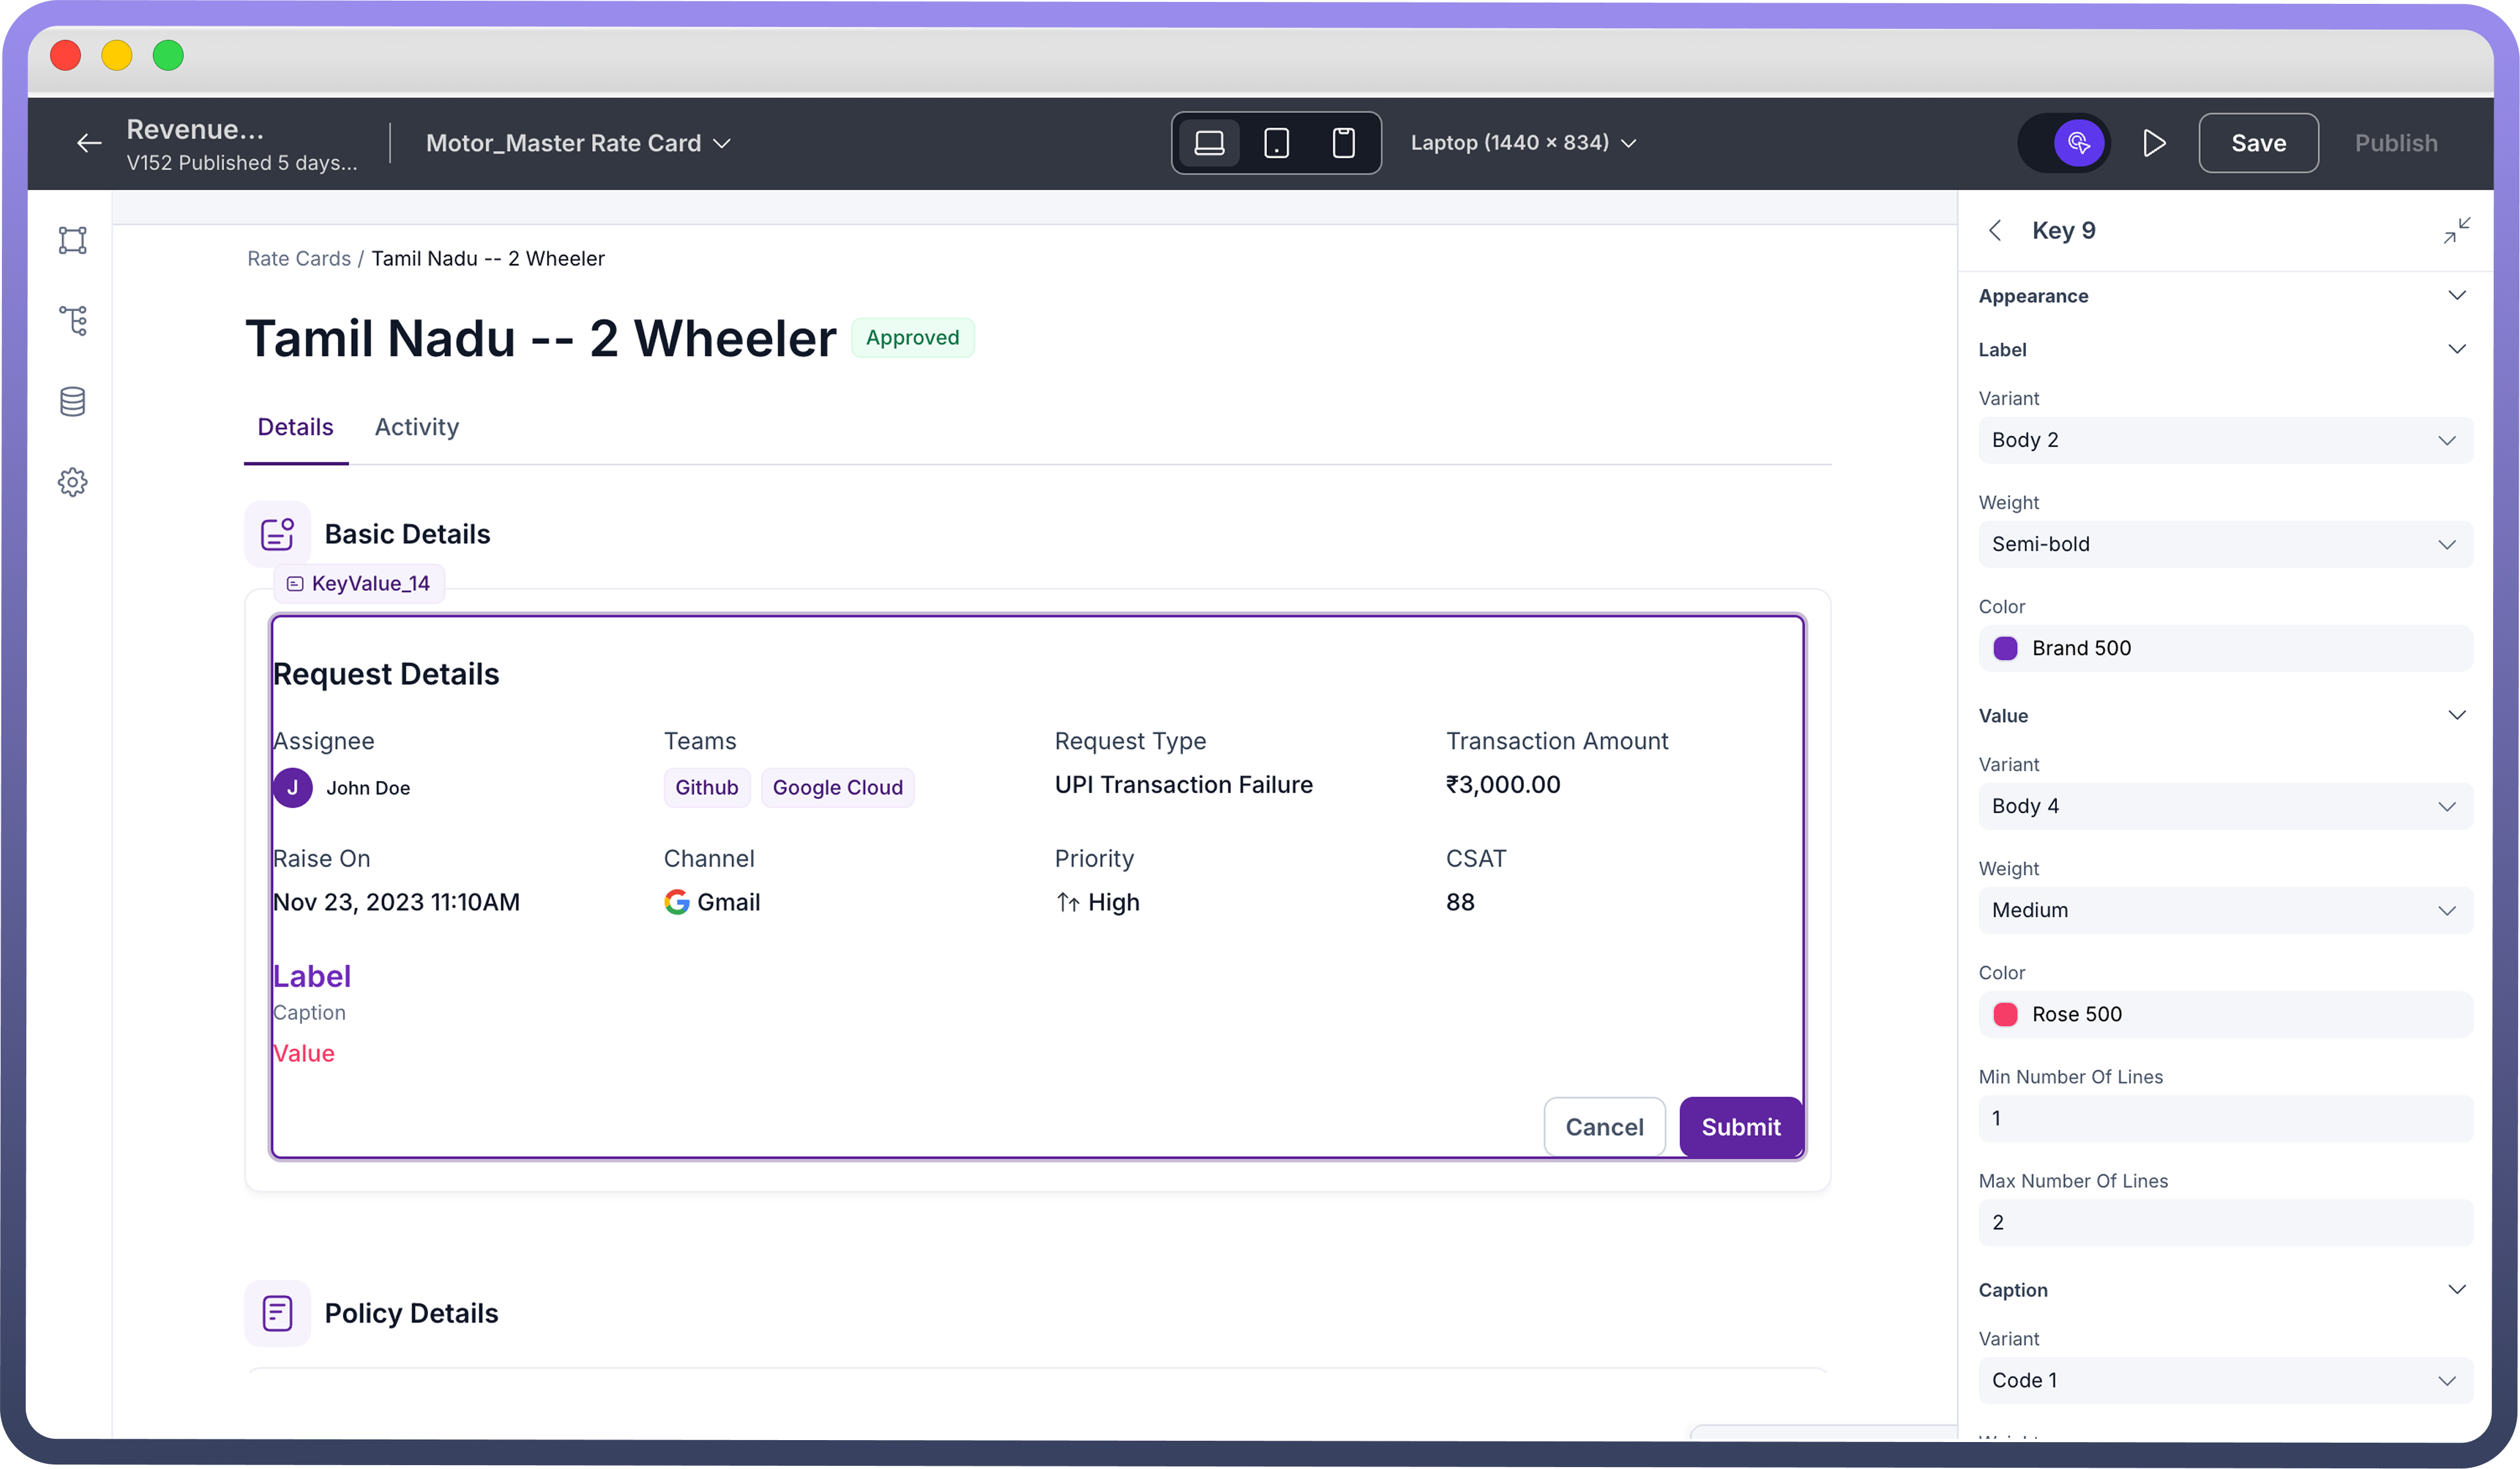
Task: Click the play preview icon
Action: pyautogui.click(x=2154, y=143)
